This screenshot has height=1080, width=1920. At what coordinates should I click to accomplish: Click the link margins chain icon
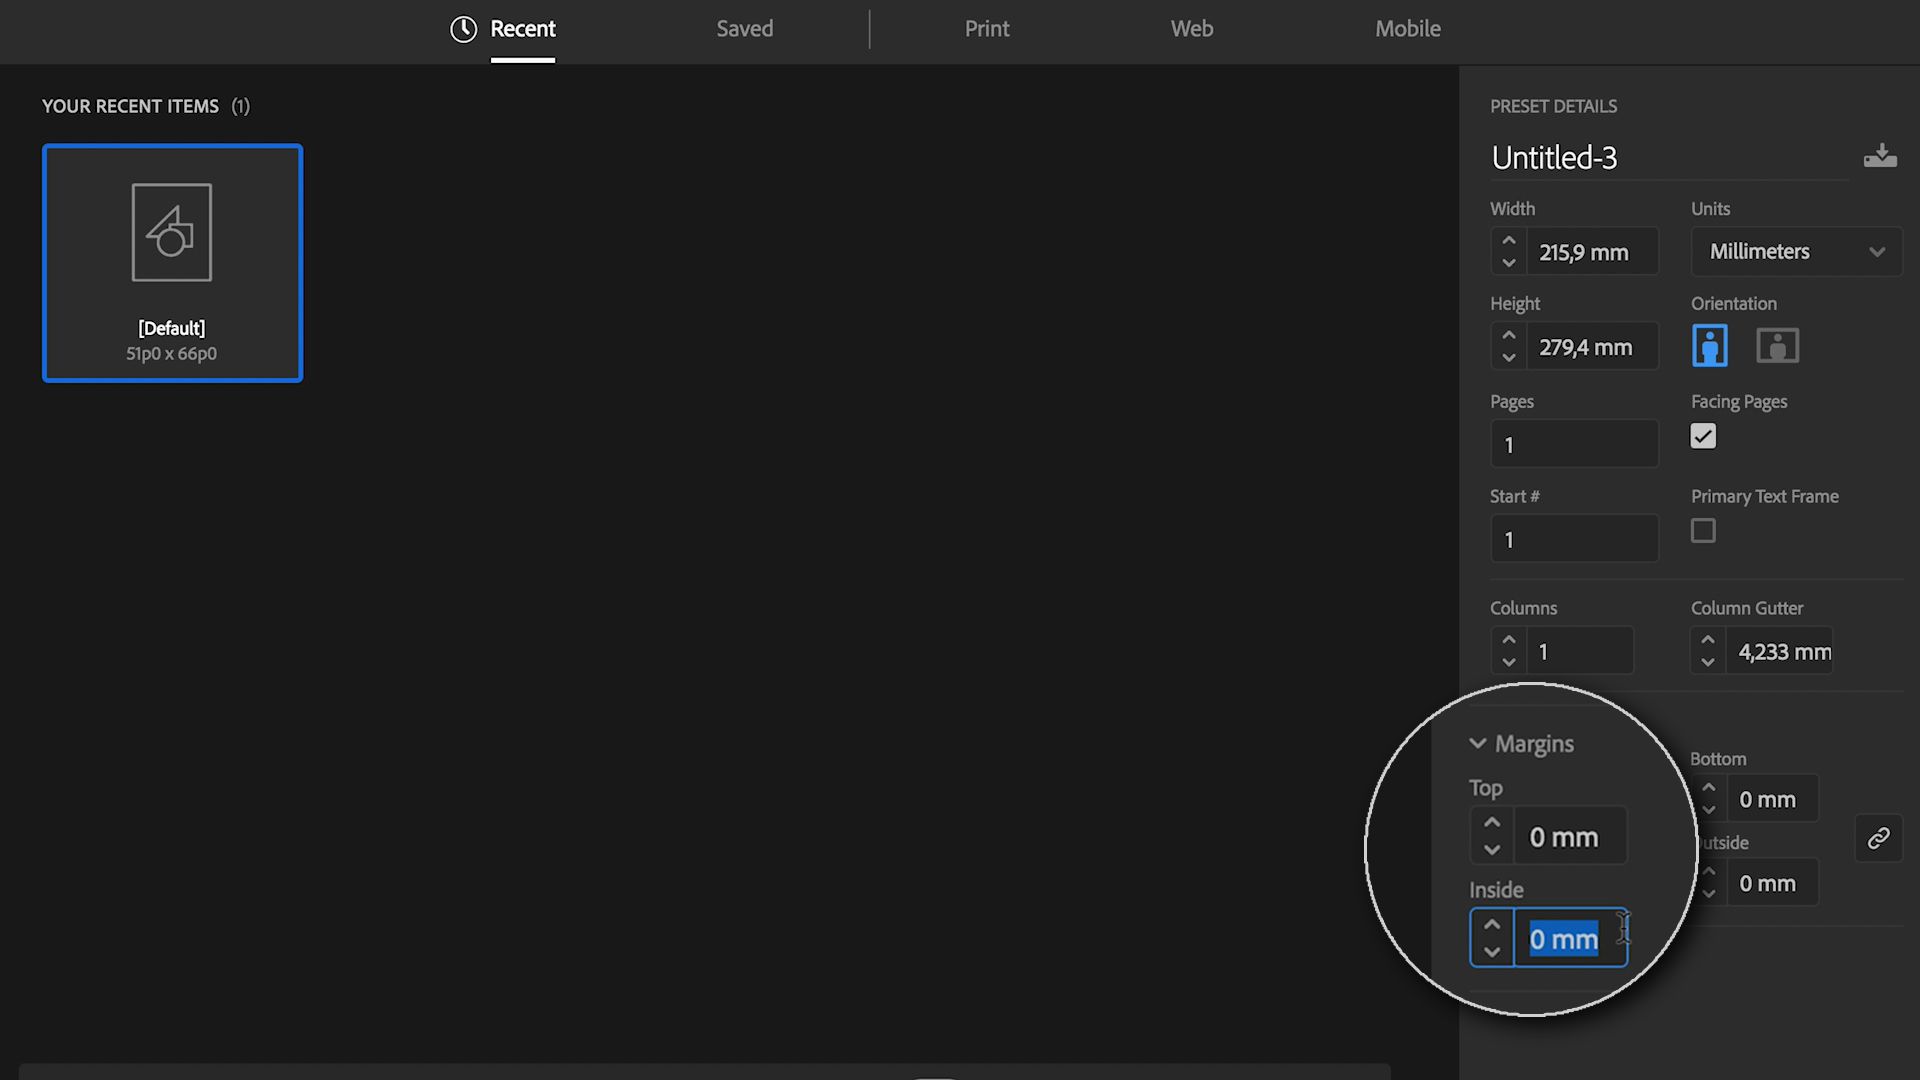pyautogui.click(x=1878, y=838)
